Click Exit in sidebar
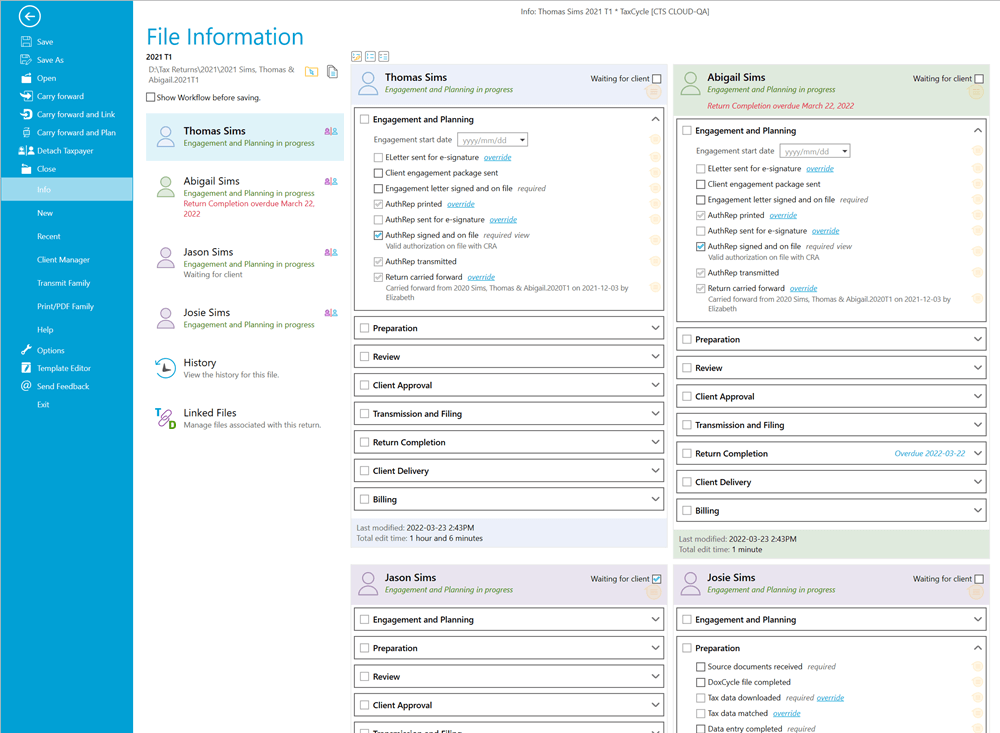The height and width of the screenshot is (733, 1000). tap(43, 404)
